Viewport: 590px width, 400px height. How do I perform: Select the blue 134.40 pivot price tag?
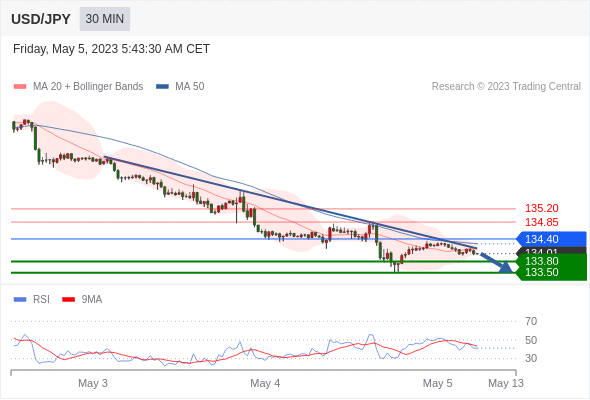(x=552, y=239)
